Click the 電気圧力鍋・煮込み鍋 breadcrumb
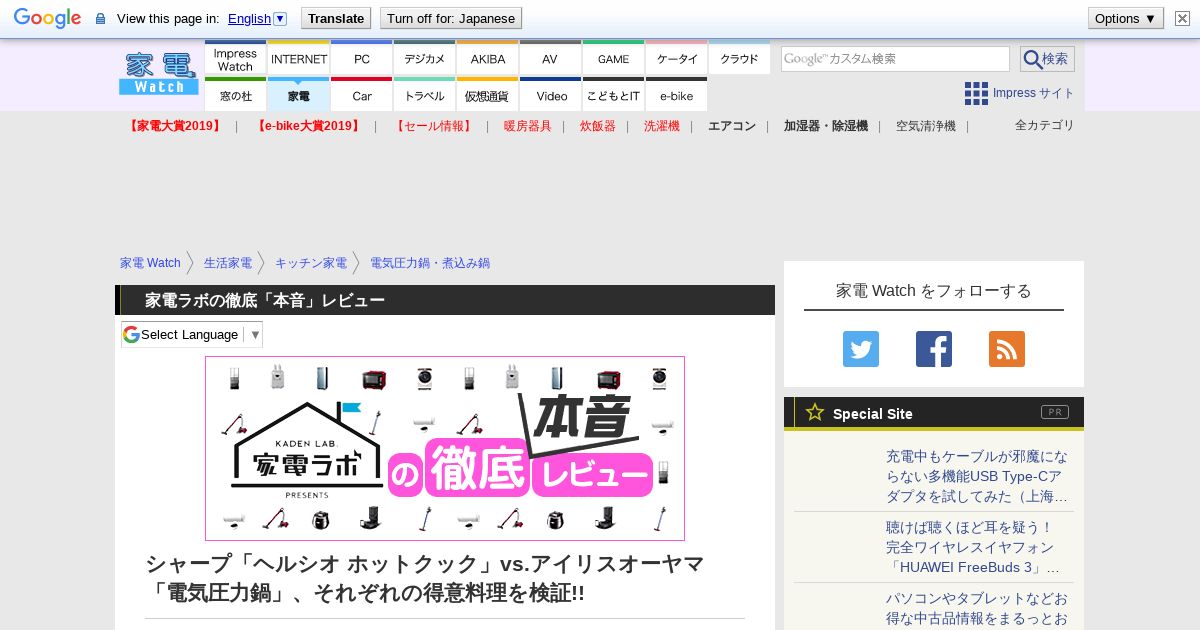 tap(430, 263)
